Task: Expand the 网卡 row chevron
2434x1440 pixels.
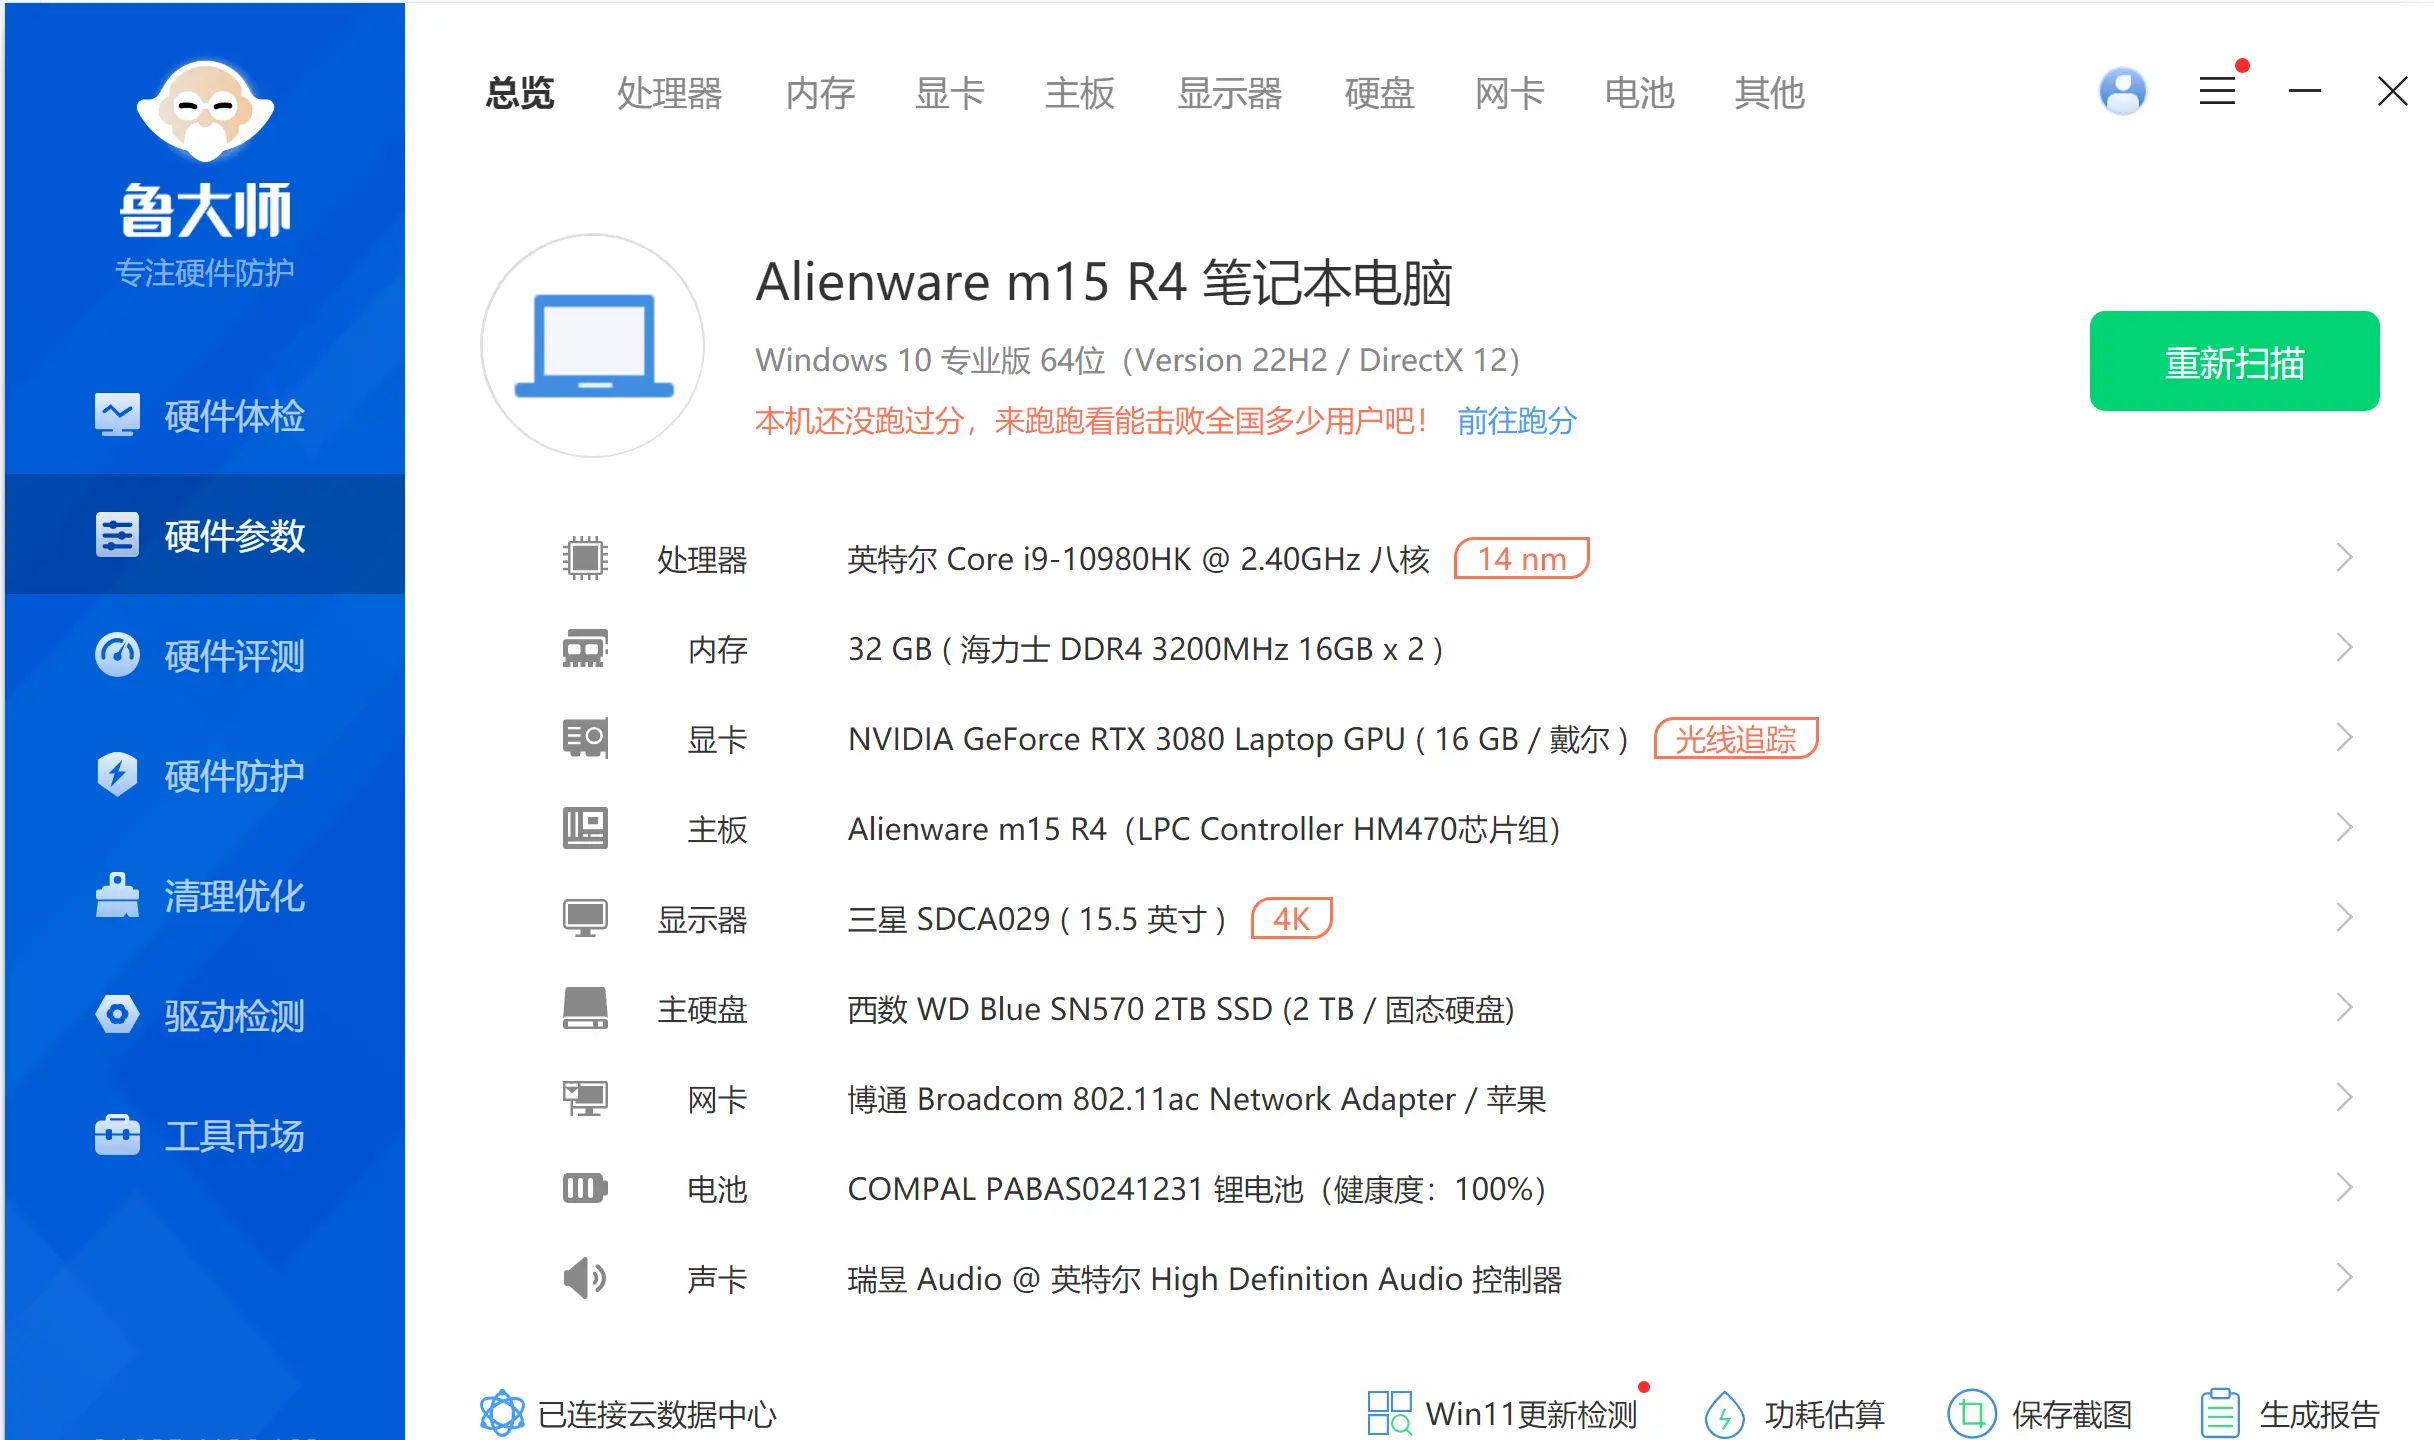Action: 2344,1098
